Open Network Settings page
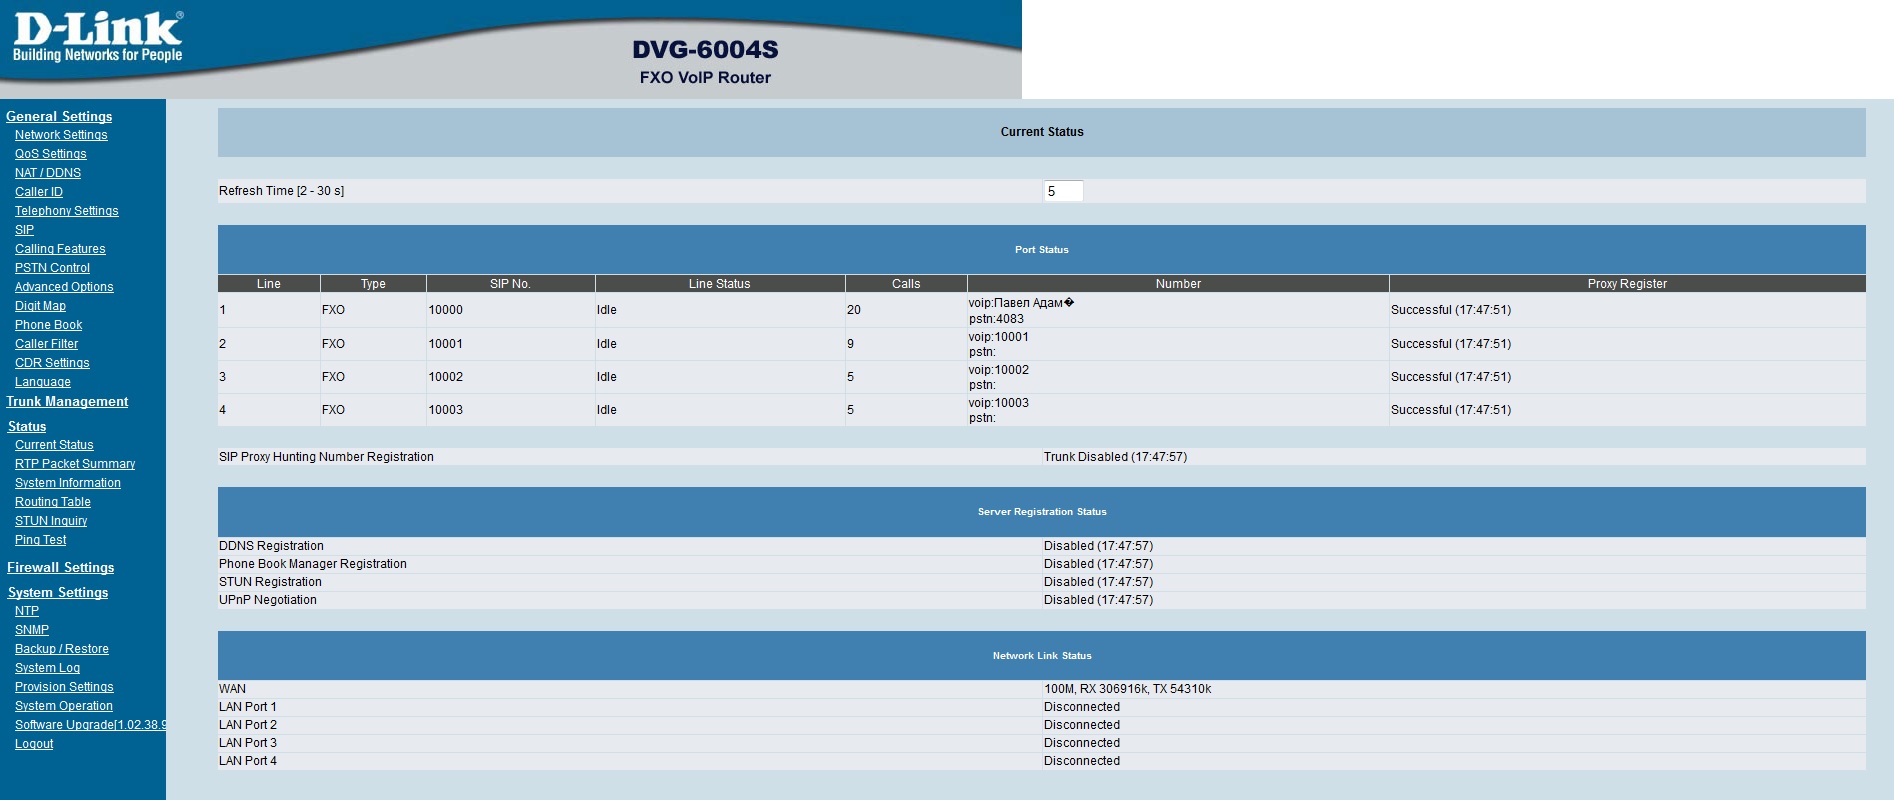Screen dimensions: 1894x800 pos(61,135)
